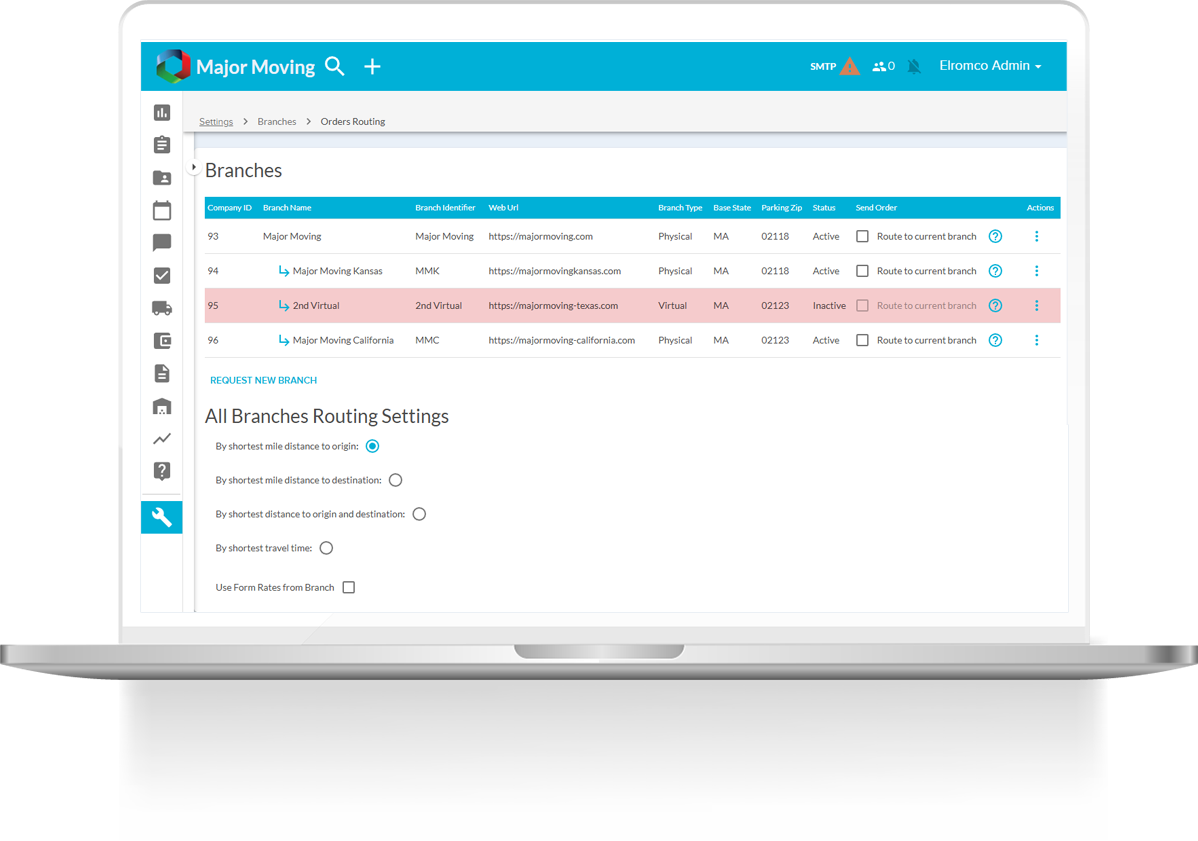Open actions menu for Major Moving row
This screenshot has height=841, width=1198.
(1036, 237)
